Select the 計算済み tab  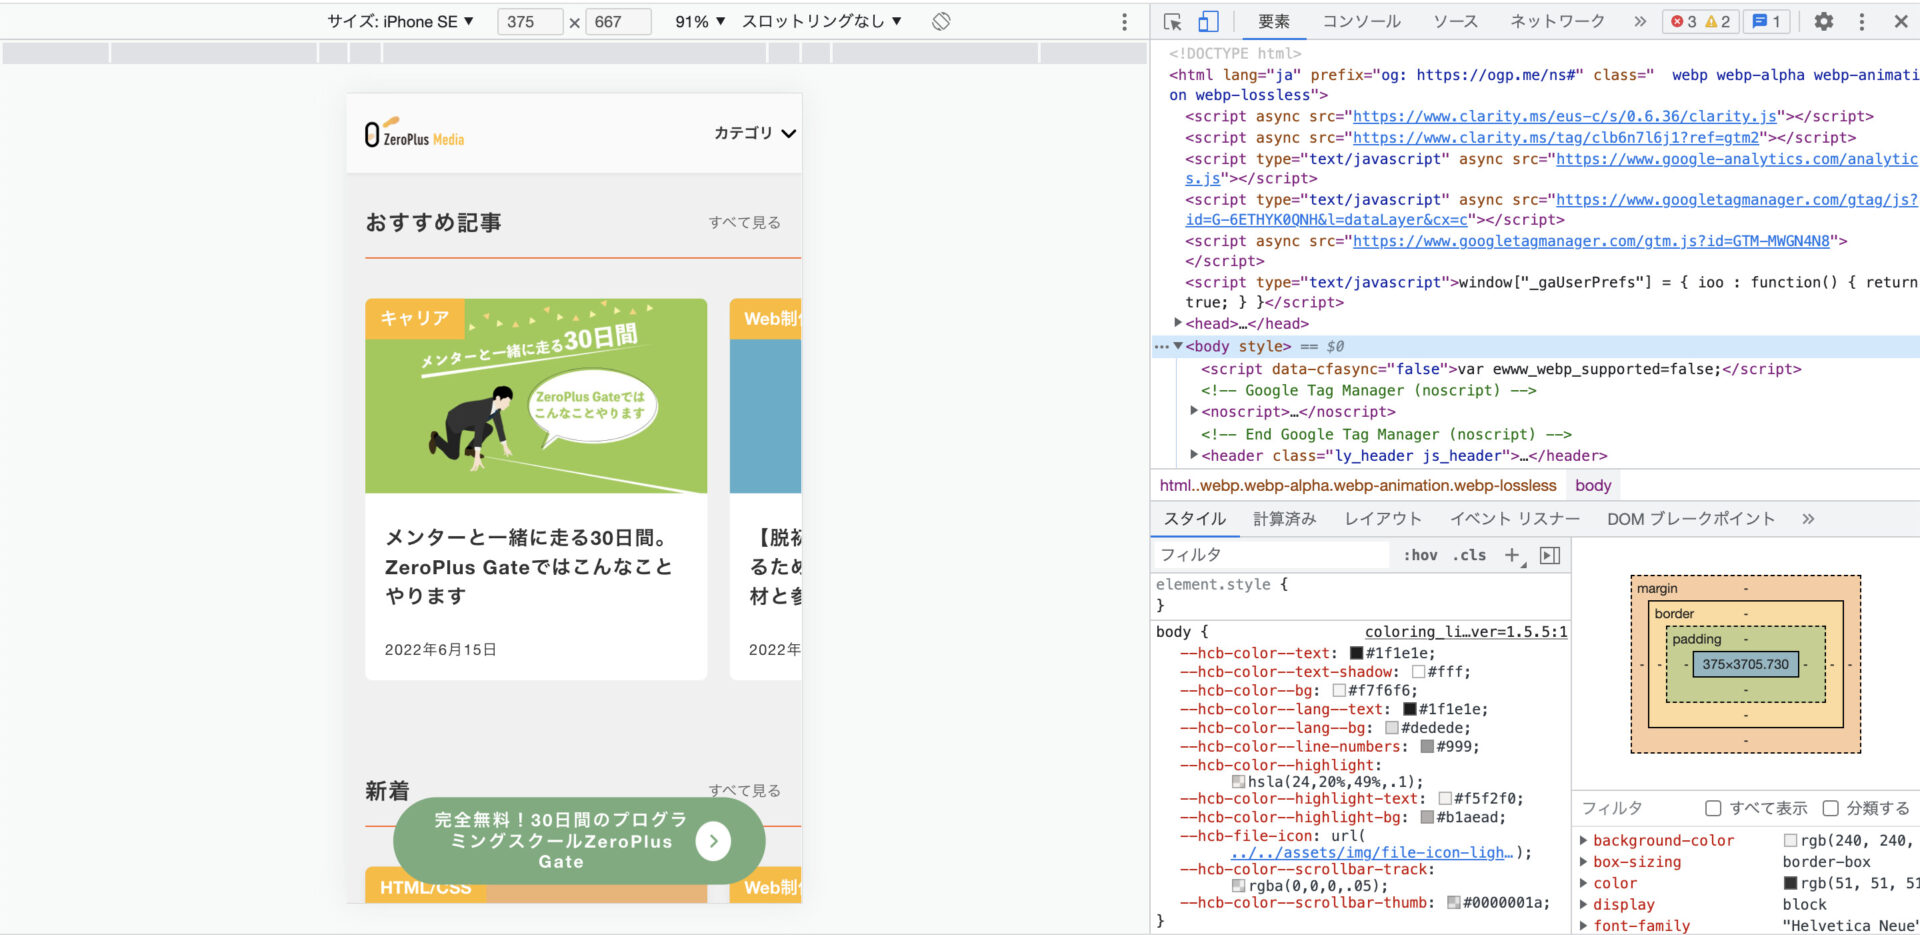click(1285, 518)
